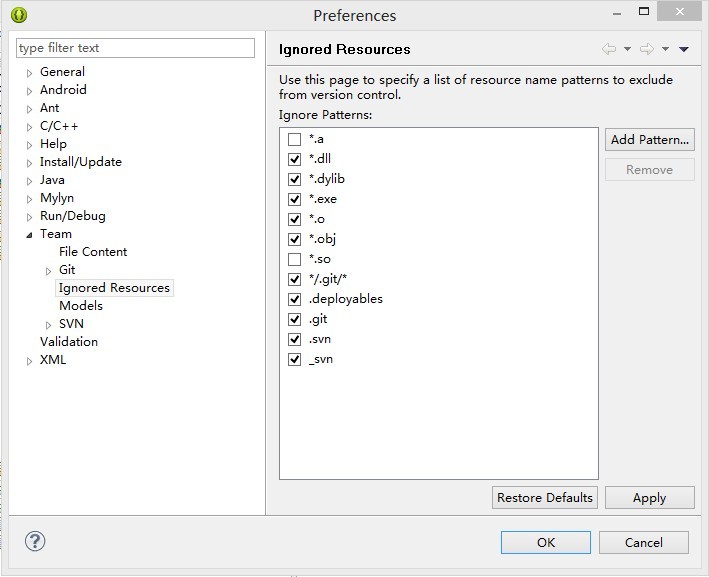This screenshot has height=577, width=709.
Task: Select the Validation preference page
Action: [69, 341]
